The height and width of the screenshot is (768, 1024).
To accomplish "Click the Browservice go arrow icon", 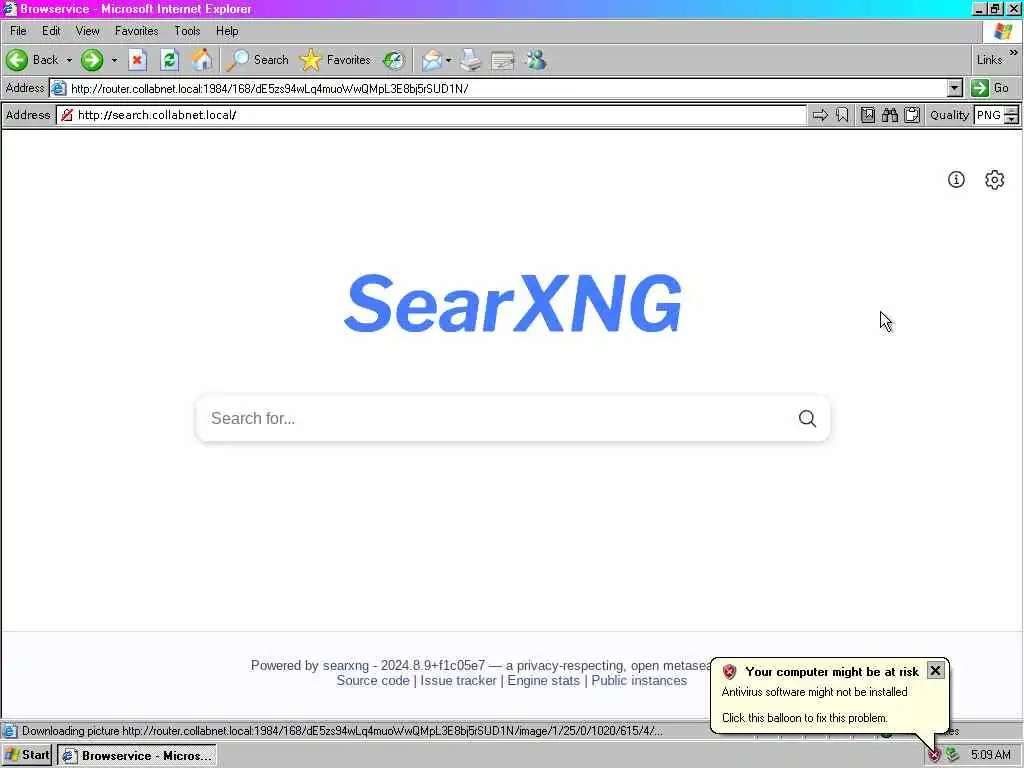I will pos(820,116).
